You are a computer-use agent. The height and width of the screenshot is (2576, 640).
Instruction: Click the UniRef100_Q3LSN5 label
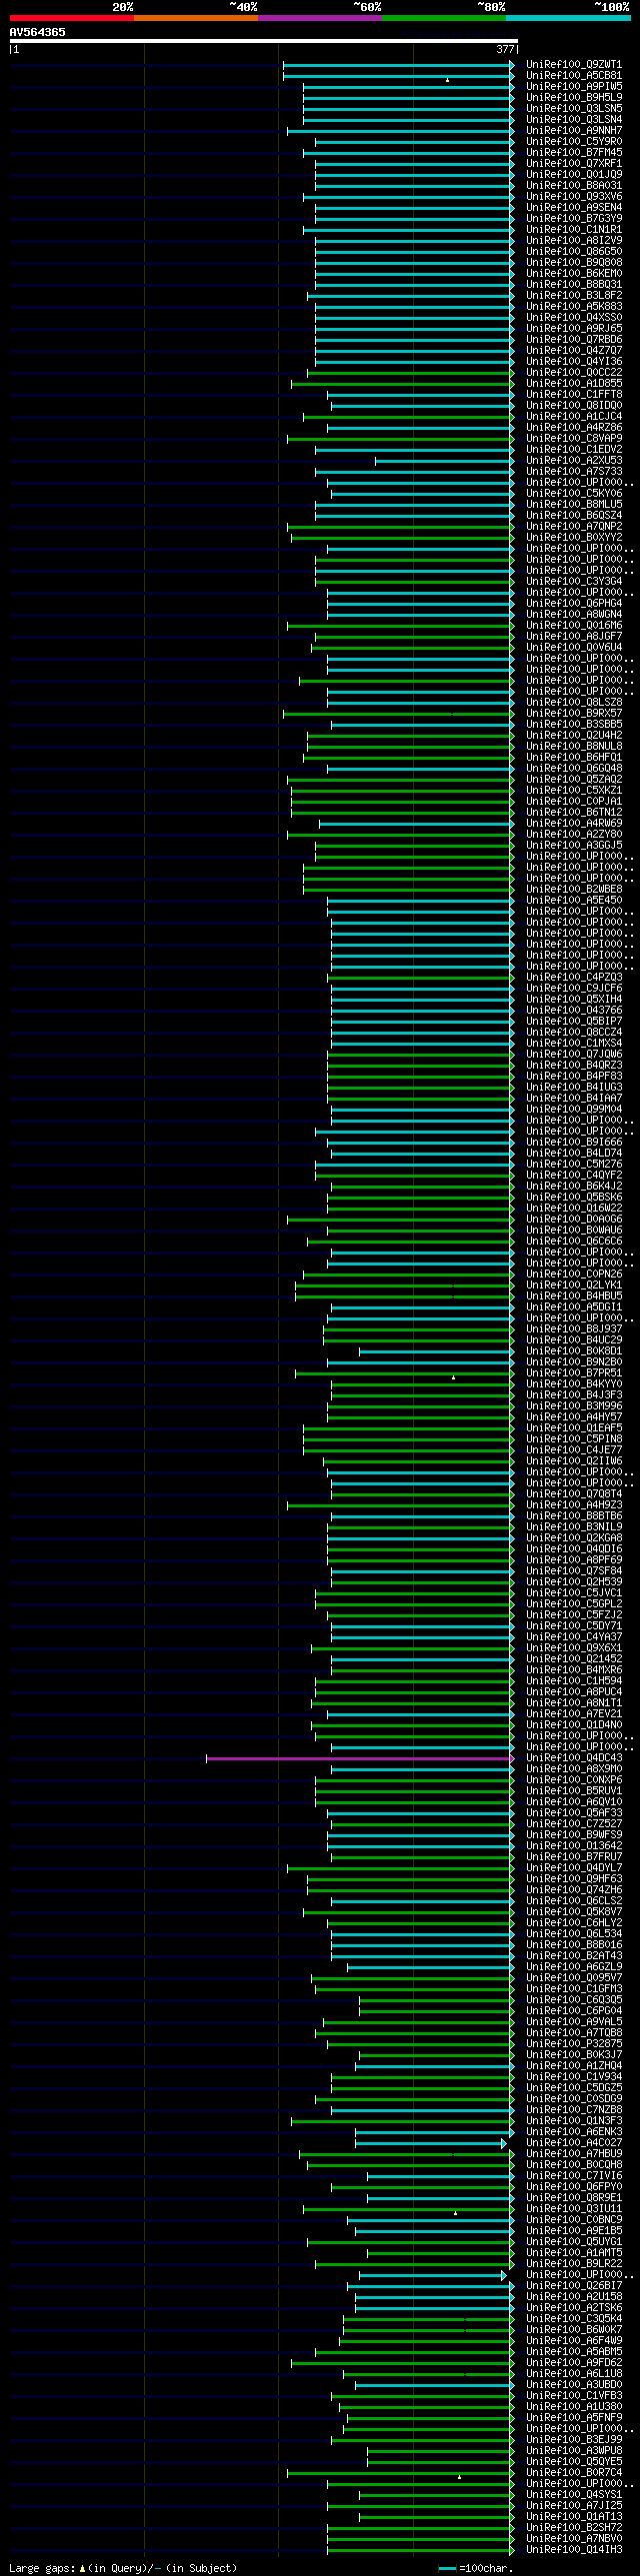(574, 109)
